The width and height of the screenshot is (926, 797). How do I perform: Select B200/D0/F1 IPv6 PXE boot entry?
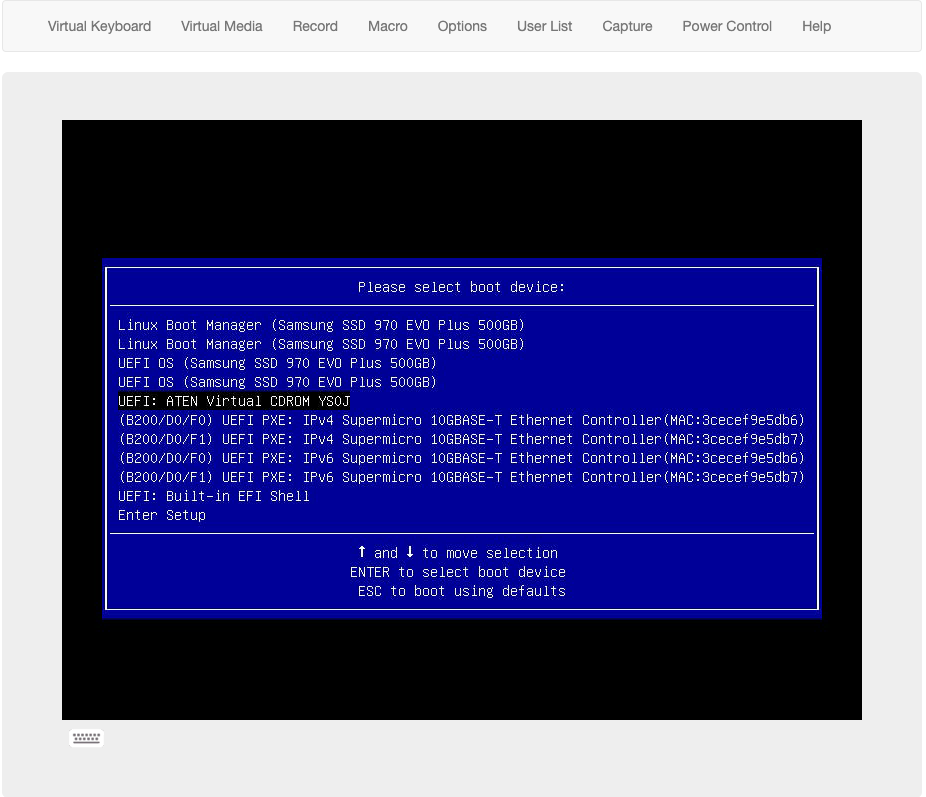461,477
